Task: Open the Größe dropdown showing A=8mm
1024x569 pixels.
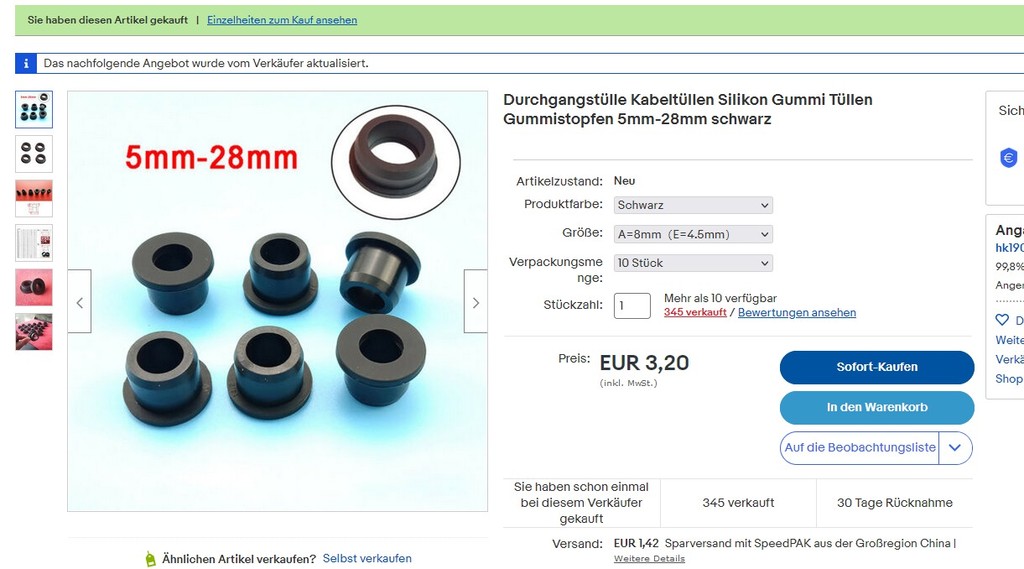Action: click(x=693, y=234)
